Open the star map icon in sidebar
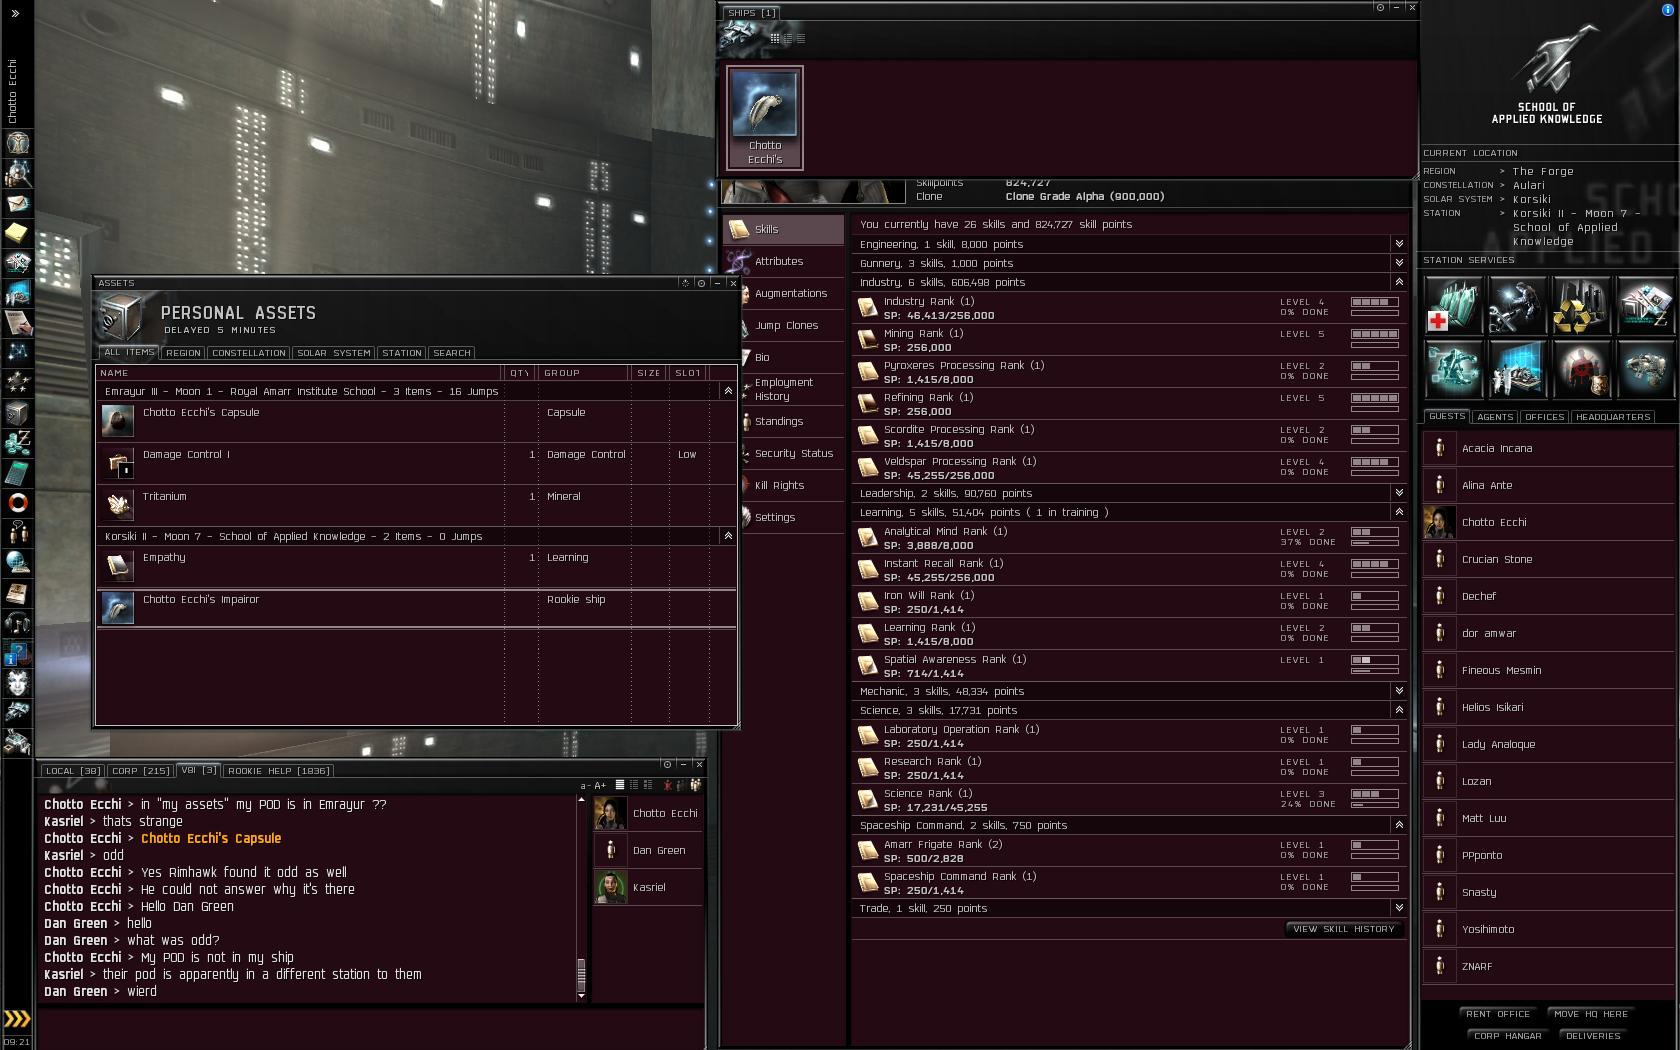 point(17,353)
